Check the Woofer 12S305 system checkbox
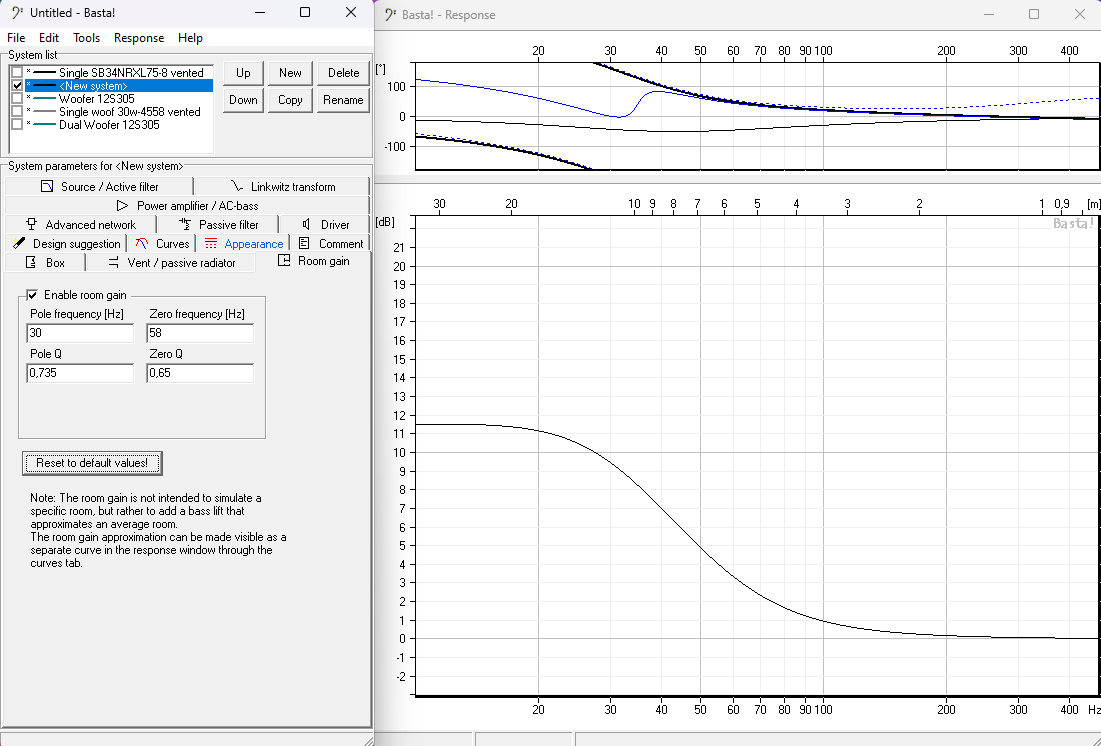 [x=17, y=99]
